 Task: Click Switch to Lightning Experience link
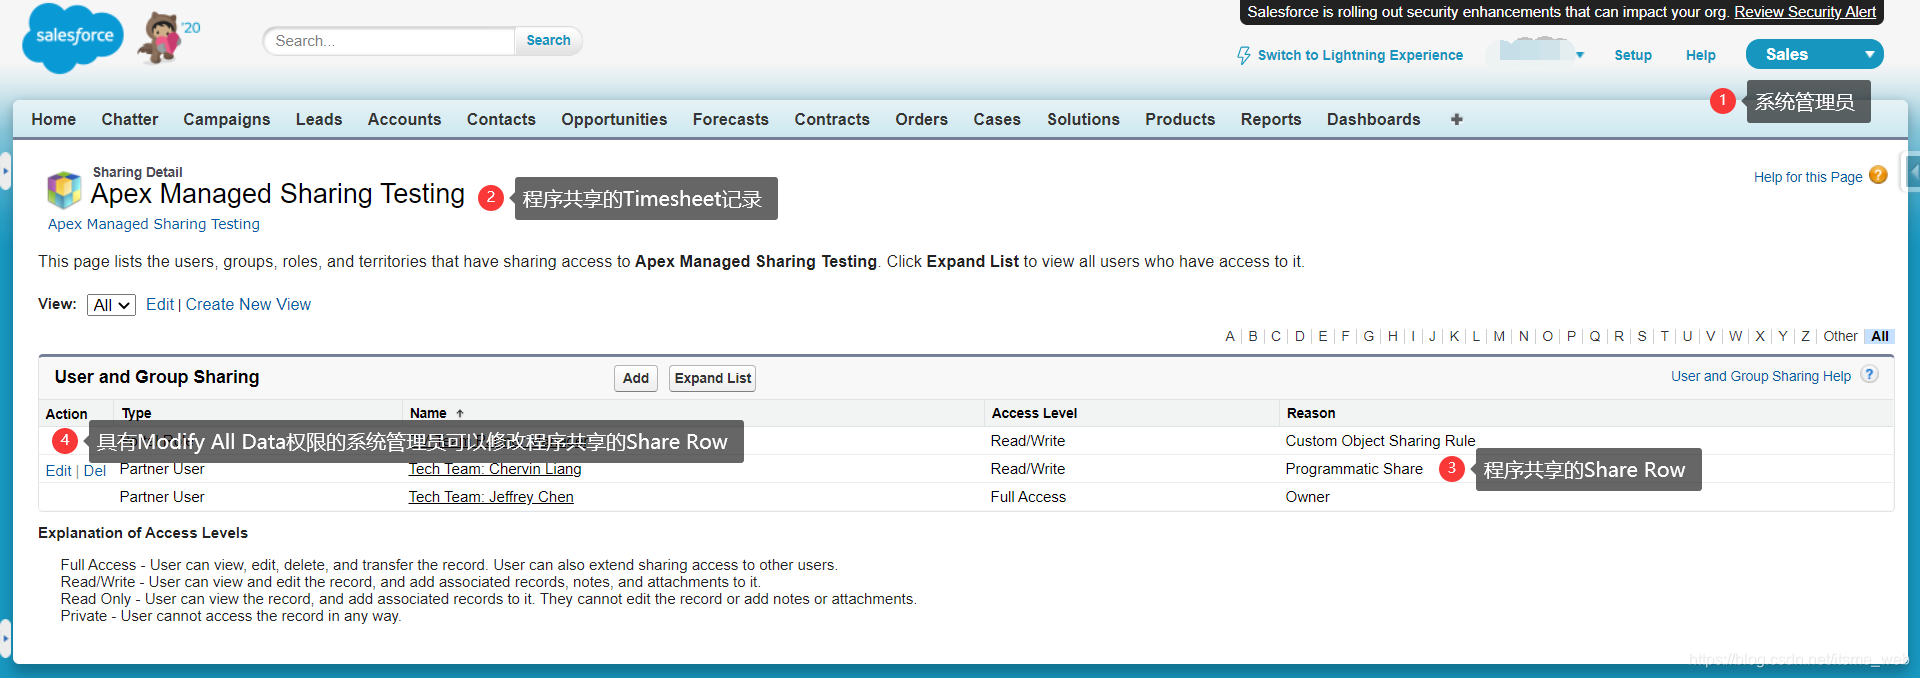1360,55
